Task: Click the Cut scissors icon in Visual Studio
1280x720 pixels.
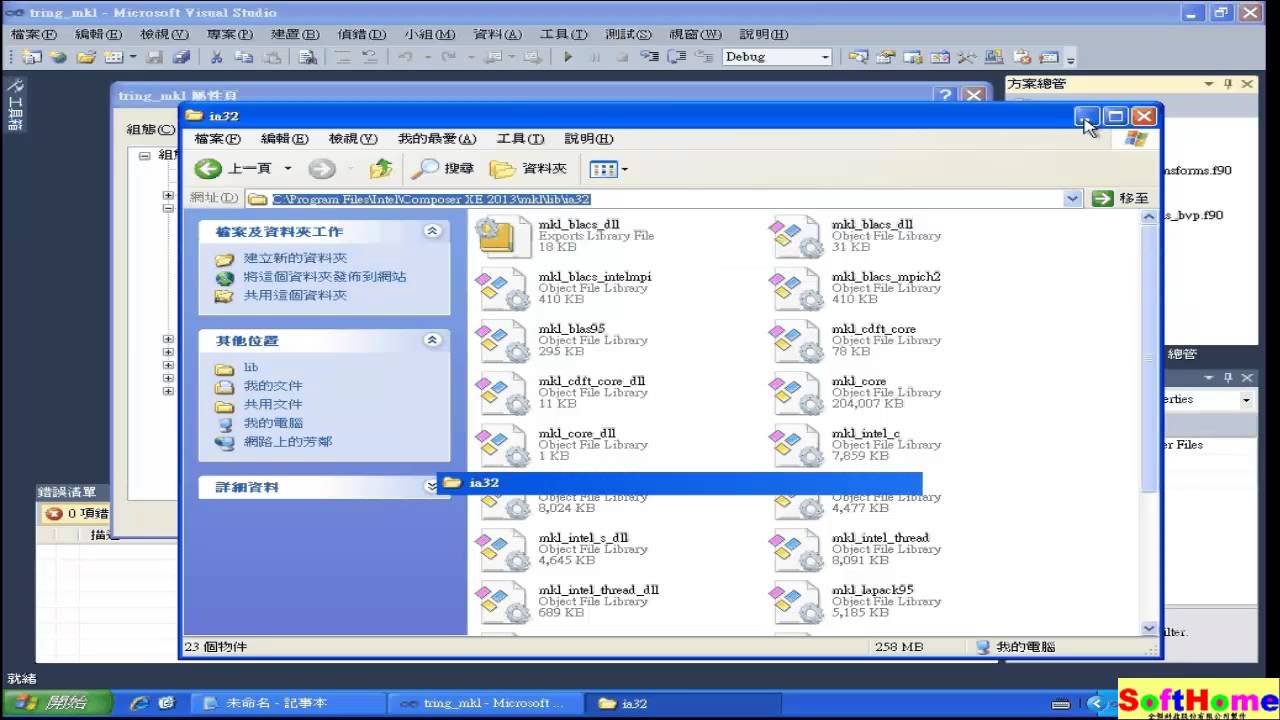Action: (215, 57)
